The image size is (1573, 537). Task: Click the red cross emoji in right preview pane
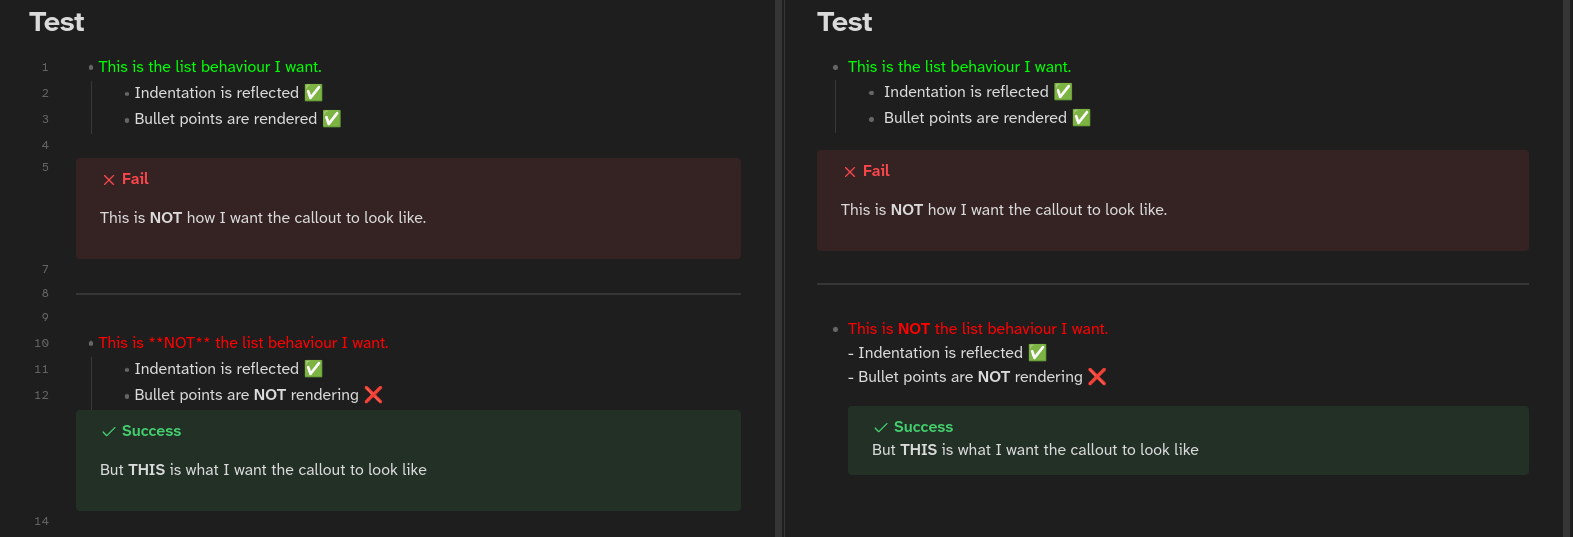pyautogui.click(x=1097, y=377)
